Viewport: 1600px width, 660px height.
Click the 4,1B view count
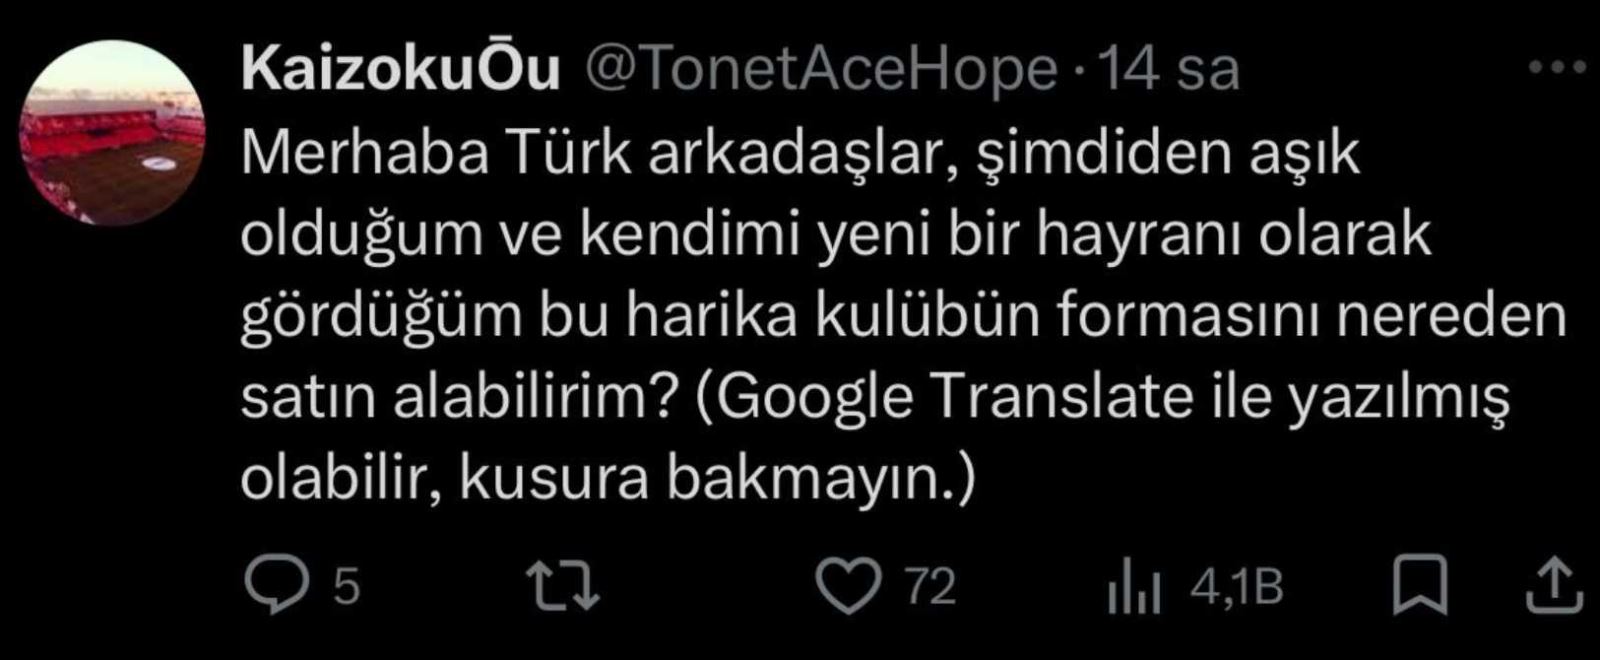point(1236,588)
